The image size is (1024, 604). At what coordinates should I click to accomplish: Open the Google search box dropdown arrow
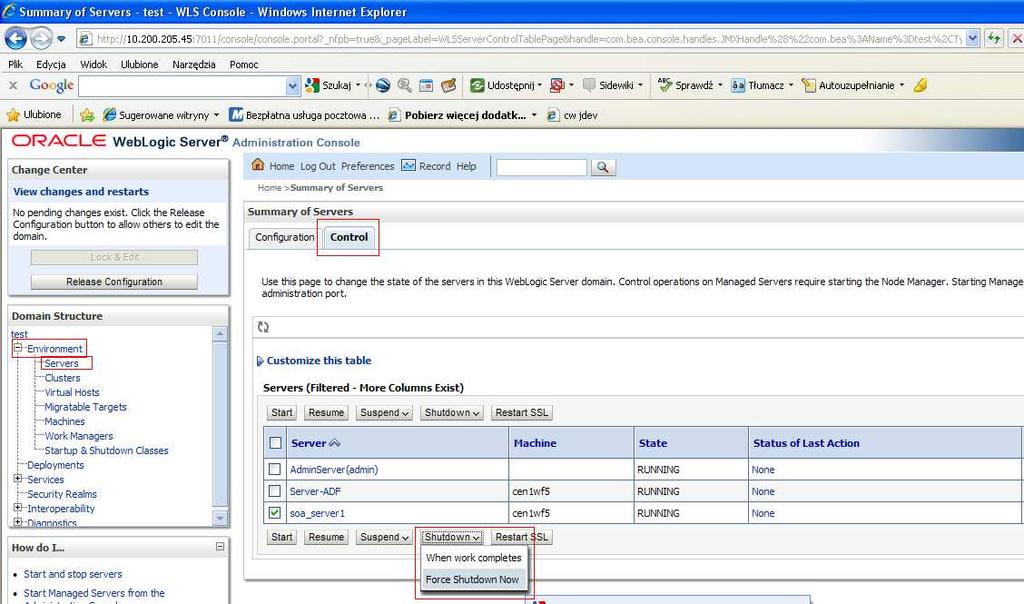(x=293, y=86)
